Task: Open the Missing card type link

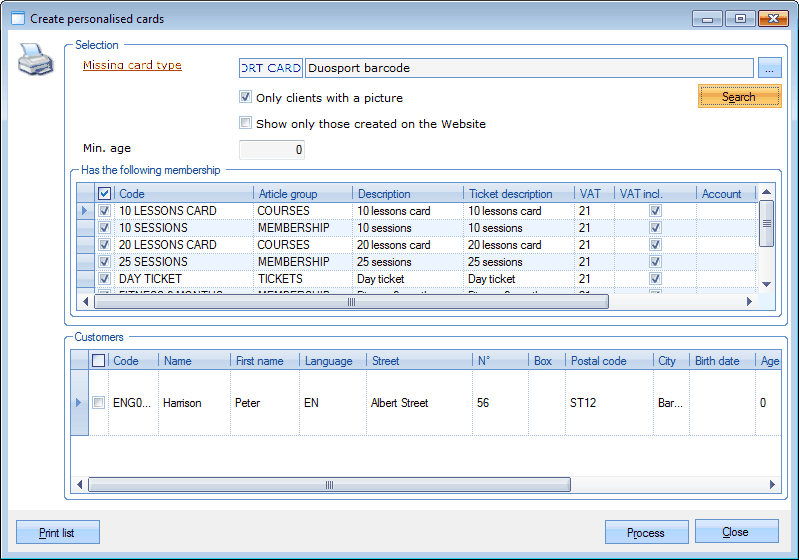Action: pos(132,66)
